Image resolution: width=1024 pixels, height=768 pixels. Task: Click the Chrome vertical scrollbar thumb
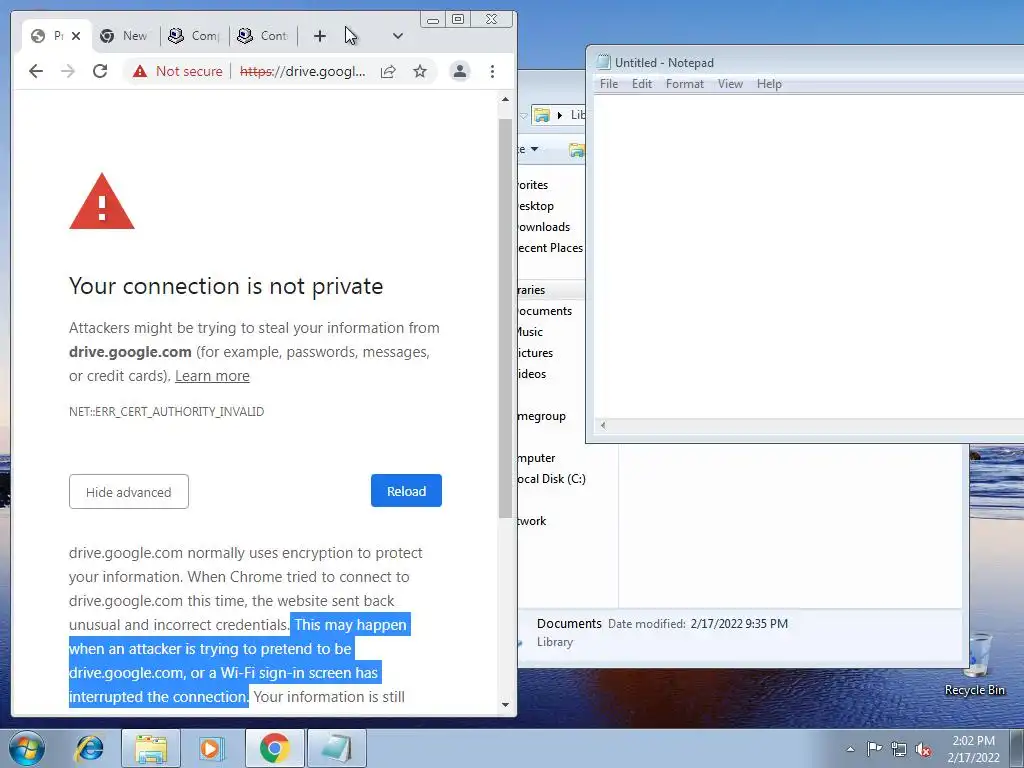coord(505,319)
